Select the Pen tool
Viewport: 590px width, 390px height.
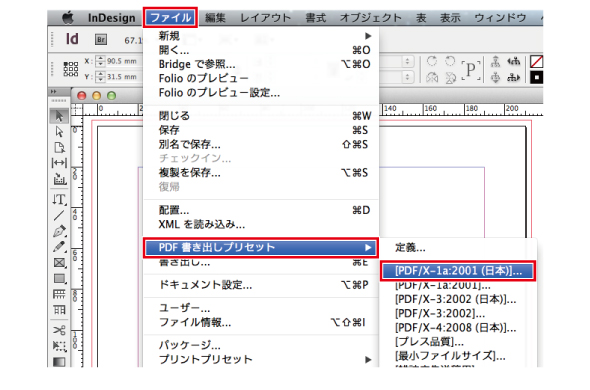(59, 231)
